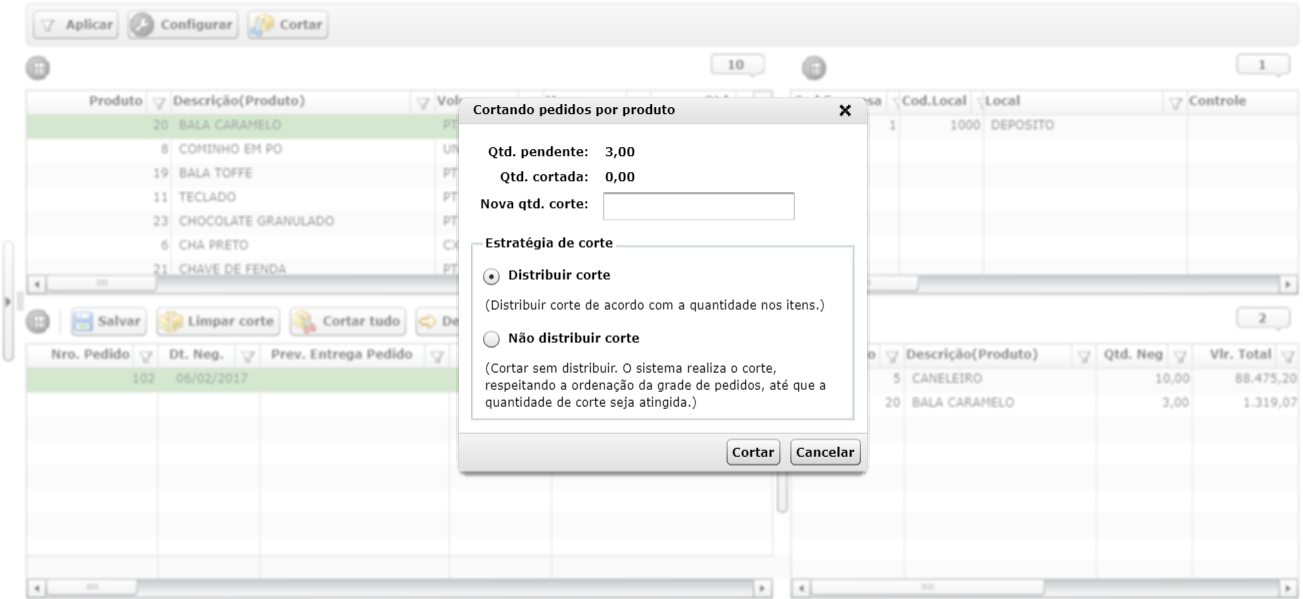
Task: Click Cancelar to dismiss the dialog
Action: click(x=824, y=453)
